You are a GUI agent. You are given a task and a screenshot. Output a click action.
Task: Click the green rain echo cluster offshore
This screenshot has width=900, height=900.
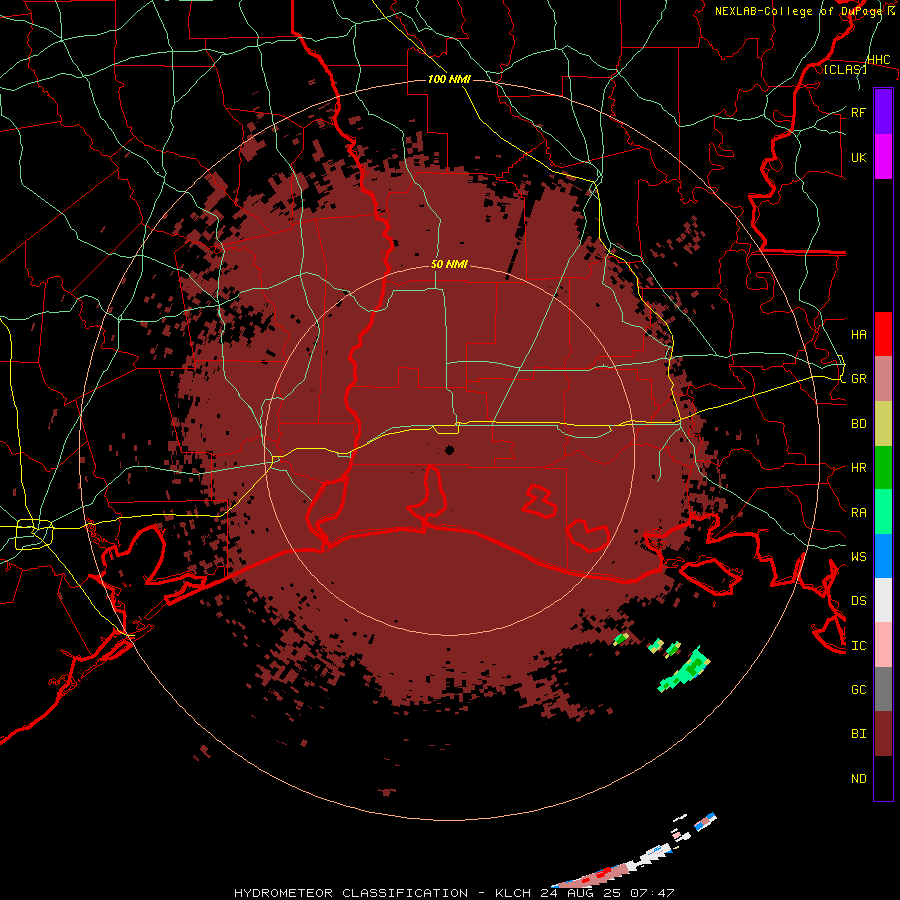pyautogui.click(x=686, y=671)
